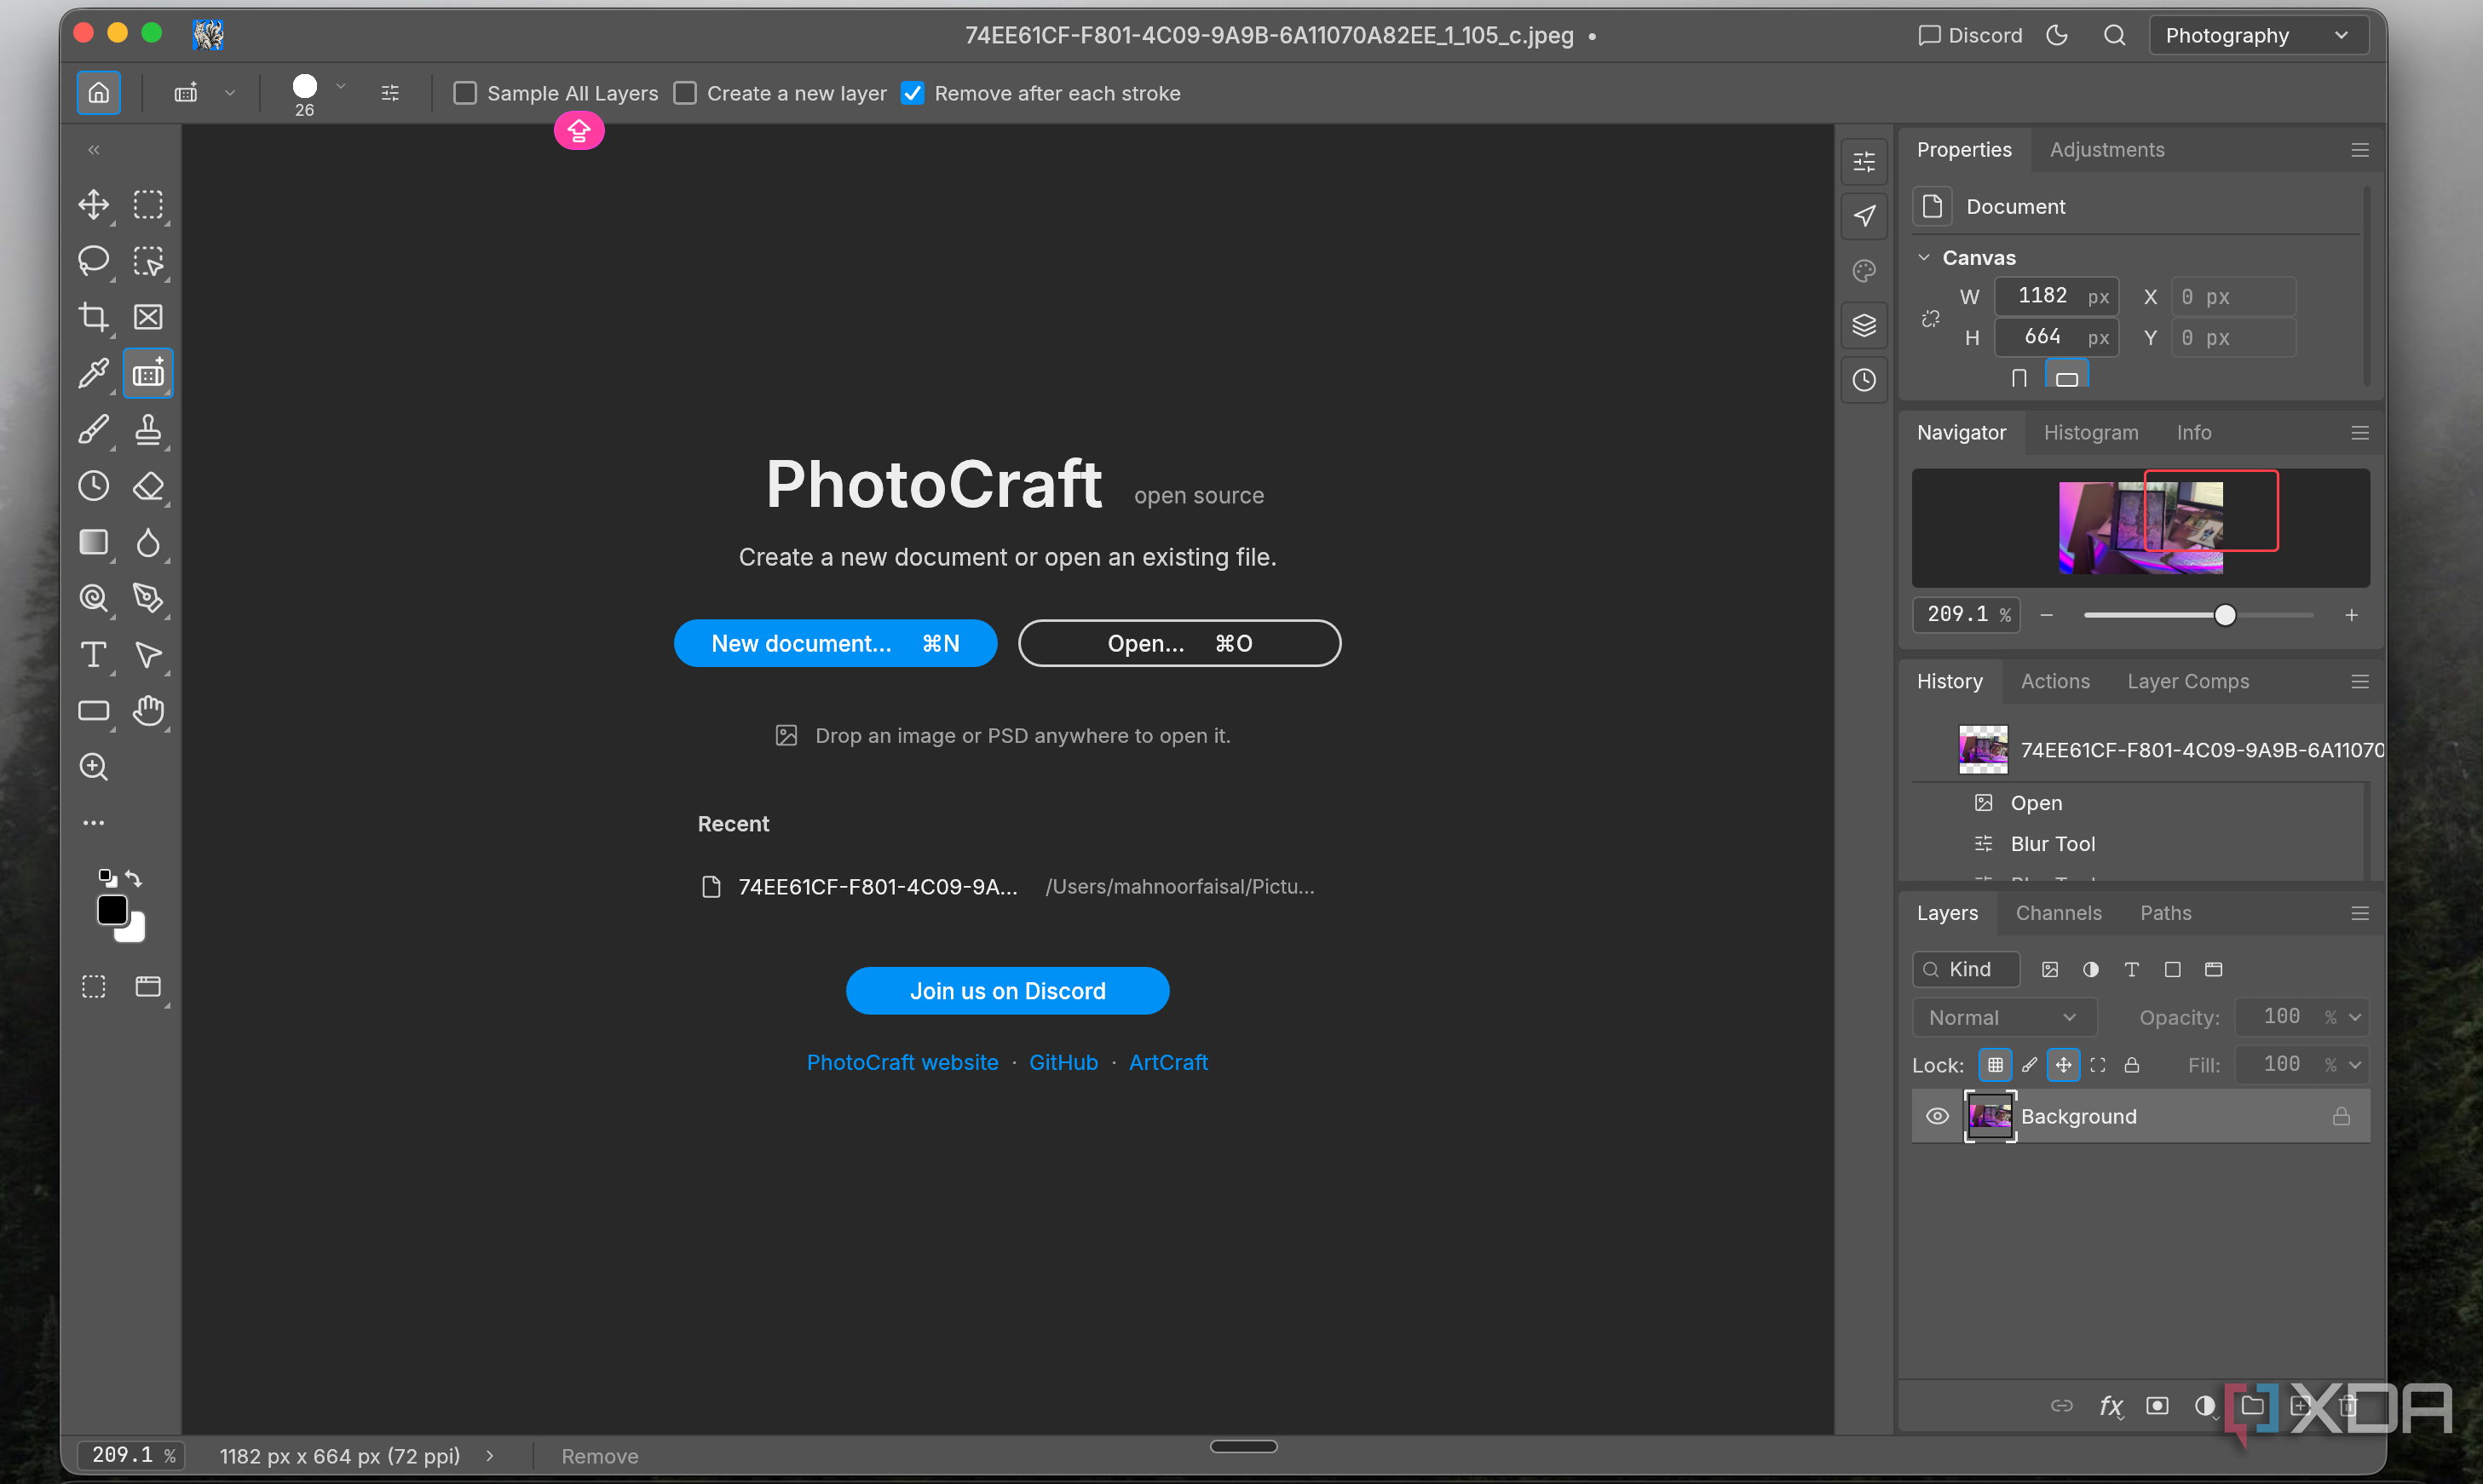The height and width of the screenshot is (1484, 2483).
Task: Select the Eraser tool
Action: click(148, 486)
